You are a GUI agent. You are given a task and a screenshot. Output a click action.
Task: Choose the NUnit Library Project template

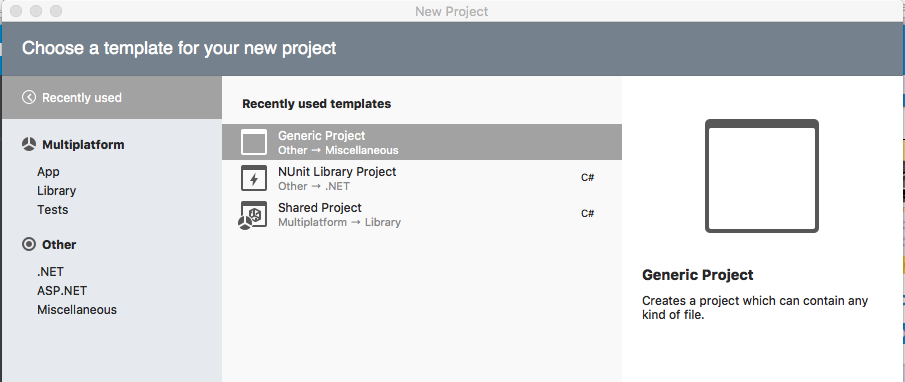[422, 178]
